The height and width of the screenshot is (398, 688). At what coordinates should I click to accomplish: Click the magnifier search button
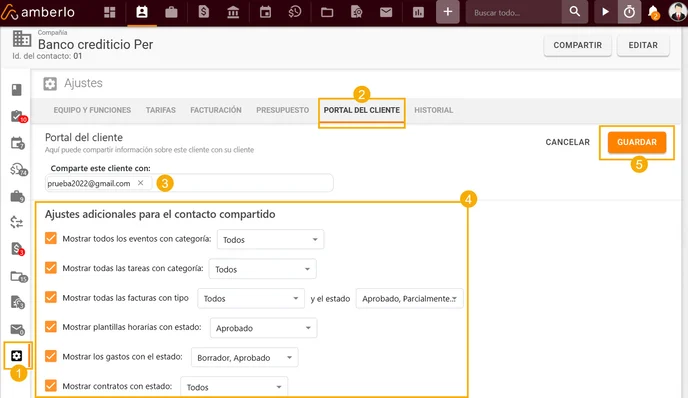(574, 12)
